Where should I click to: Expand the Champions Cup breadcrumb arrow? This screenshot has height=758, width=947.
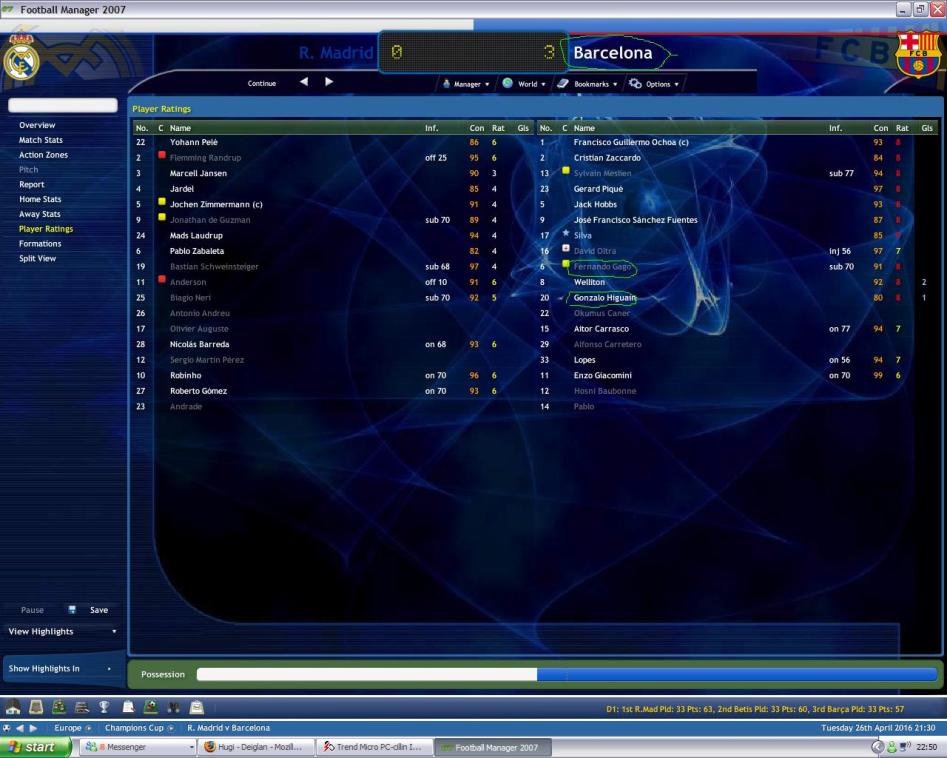pos(171,728)
